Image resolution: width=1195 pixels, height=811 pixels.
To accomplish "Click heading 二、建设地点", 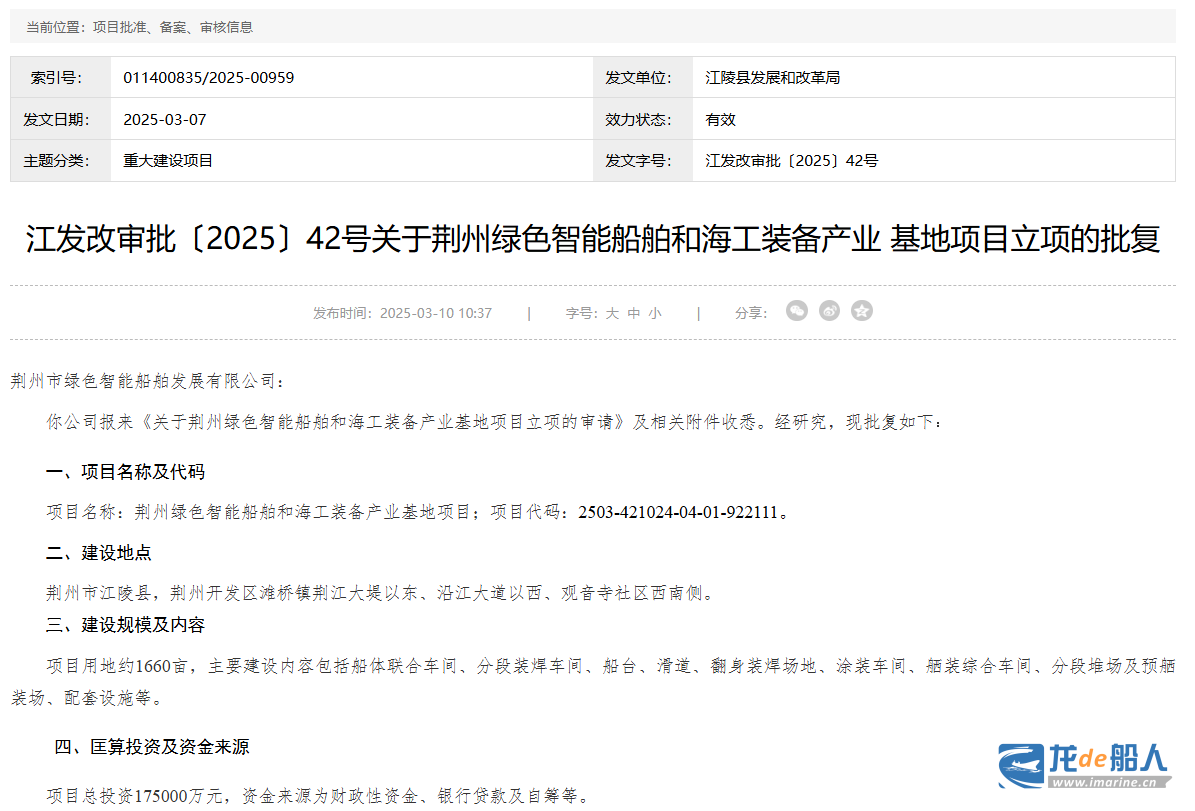I will coord(98,553).
